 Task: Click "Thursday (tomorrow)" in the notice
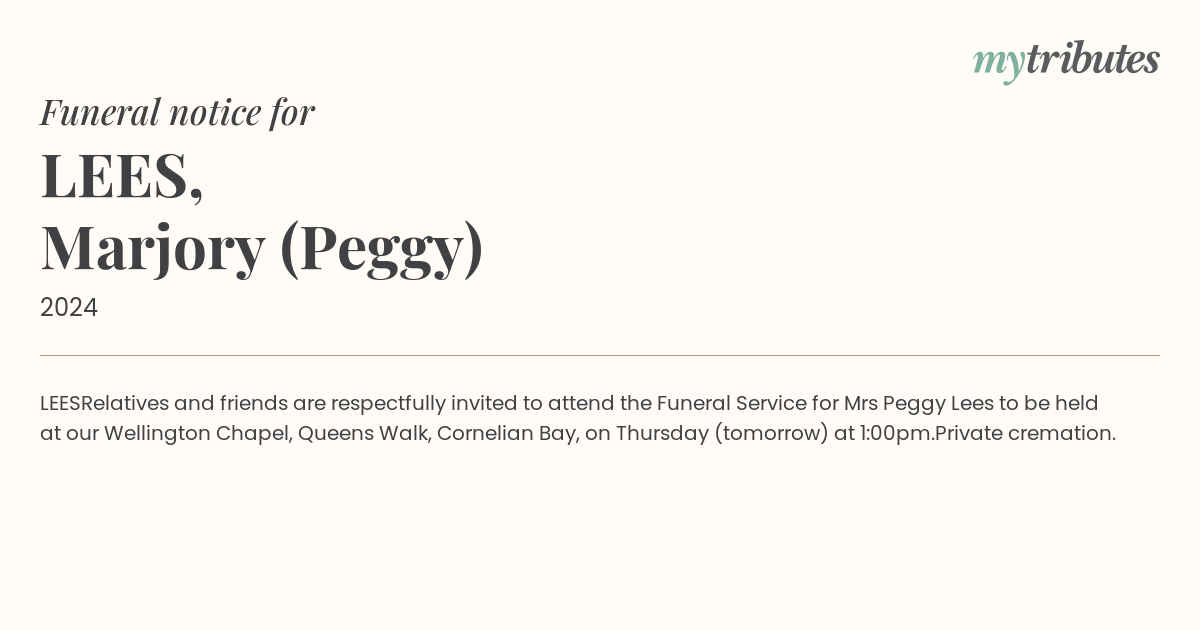point(721,434)
